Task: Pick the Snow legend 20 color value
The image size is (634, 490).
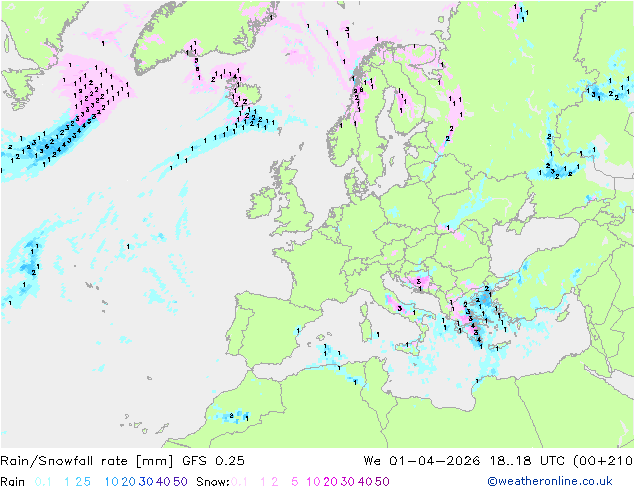Action: point(330,482)
